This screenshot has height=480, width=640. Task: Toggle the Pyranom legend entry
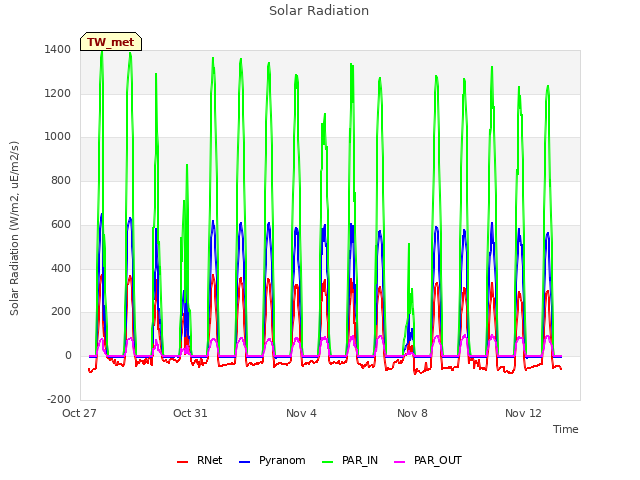click(x=272, y=460)
